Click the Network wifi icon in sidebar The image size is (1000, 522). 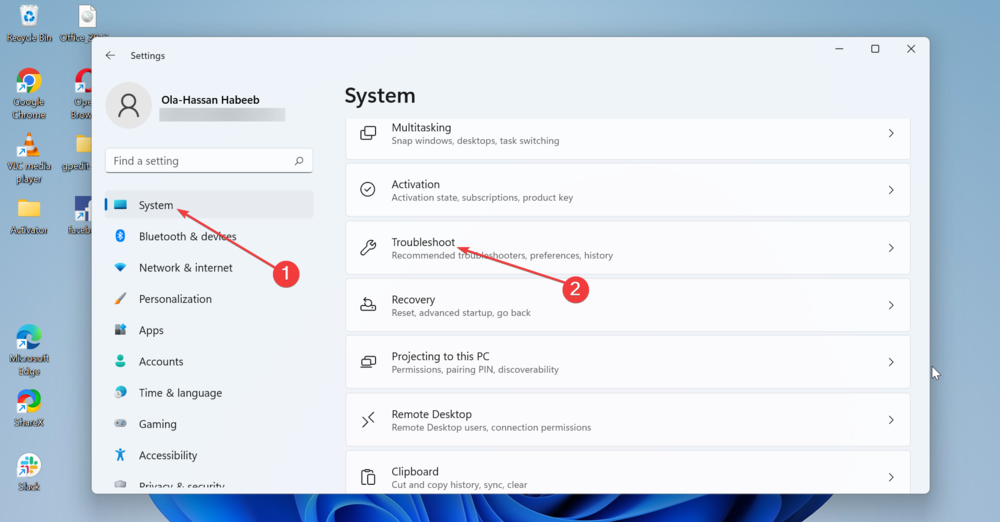[x=120, y=267]
